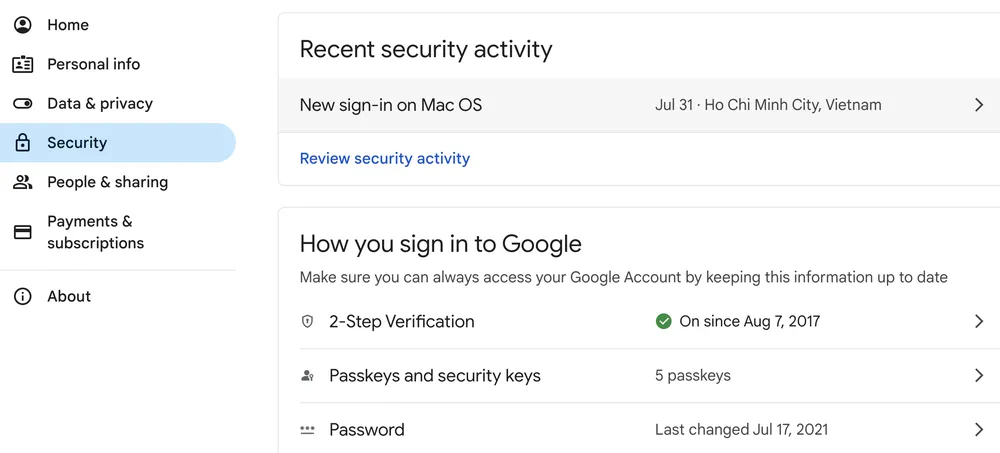Open the 2-Step Verification row chevron
The width and height of the screenshot is (1000, 453).
(980, 322)
